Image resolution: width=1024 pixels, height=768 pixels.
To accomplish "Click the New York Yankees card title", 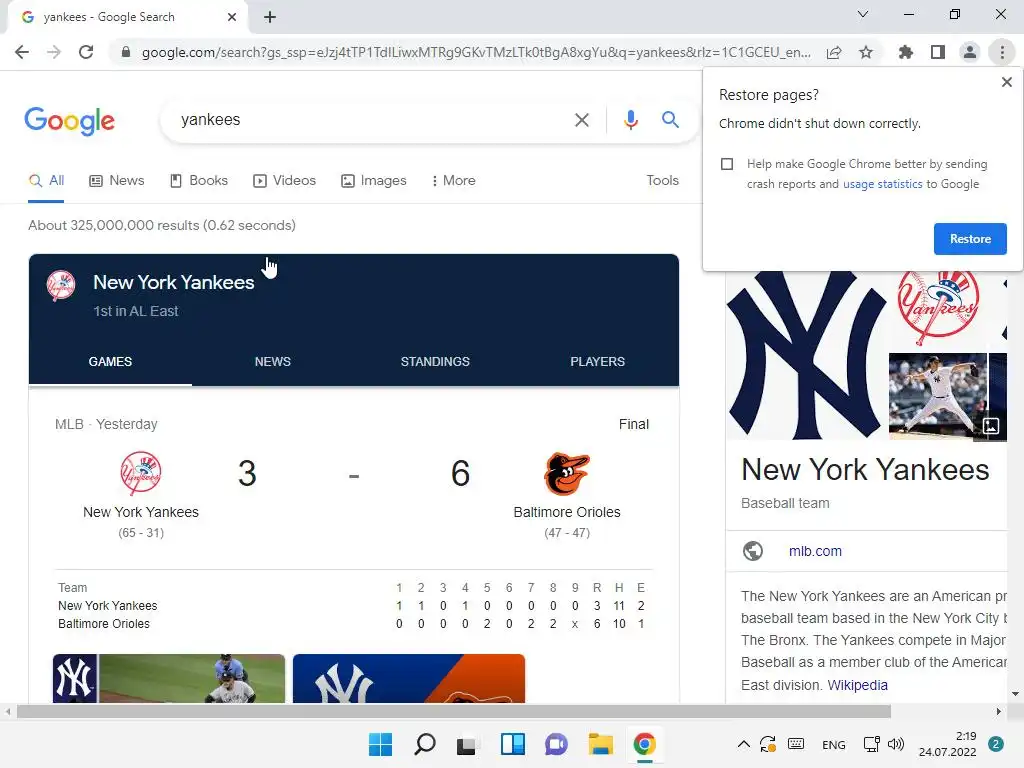I will click(x=174, y=282).
